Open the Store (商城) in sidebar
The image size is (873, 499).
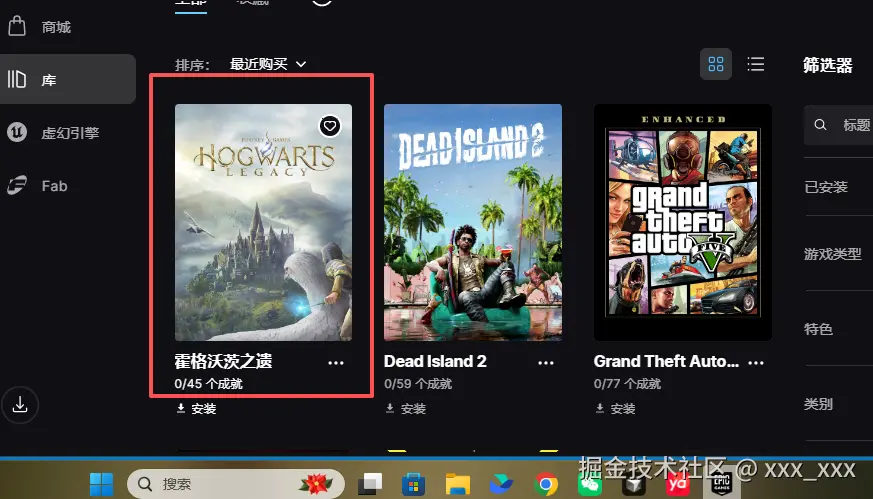pyautogui.click(x=56, y=27)
